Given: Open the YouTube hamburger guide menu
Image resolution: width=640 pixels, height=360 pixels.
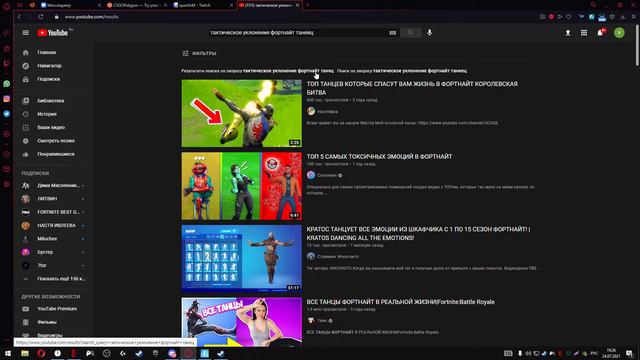Looking at the screenshot, I should tap(25, 33).
